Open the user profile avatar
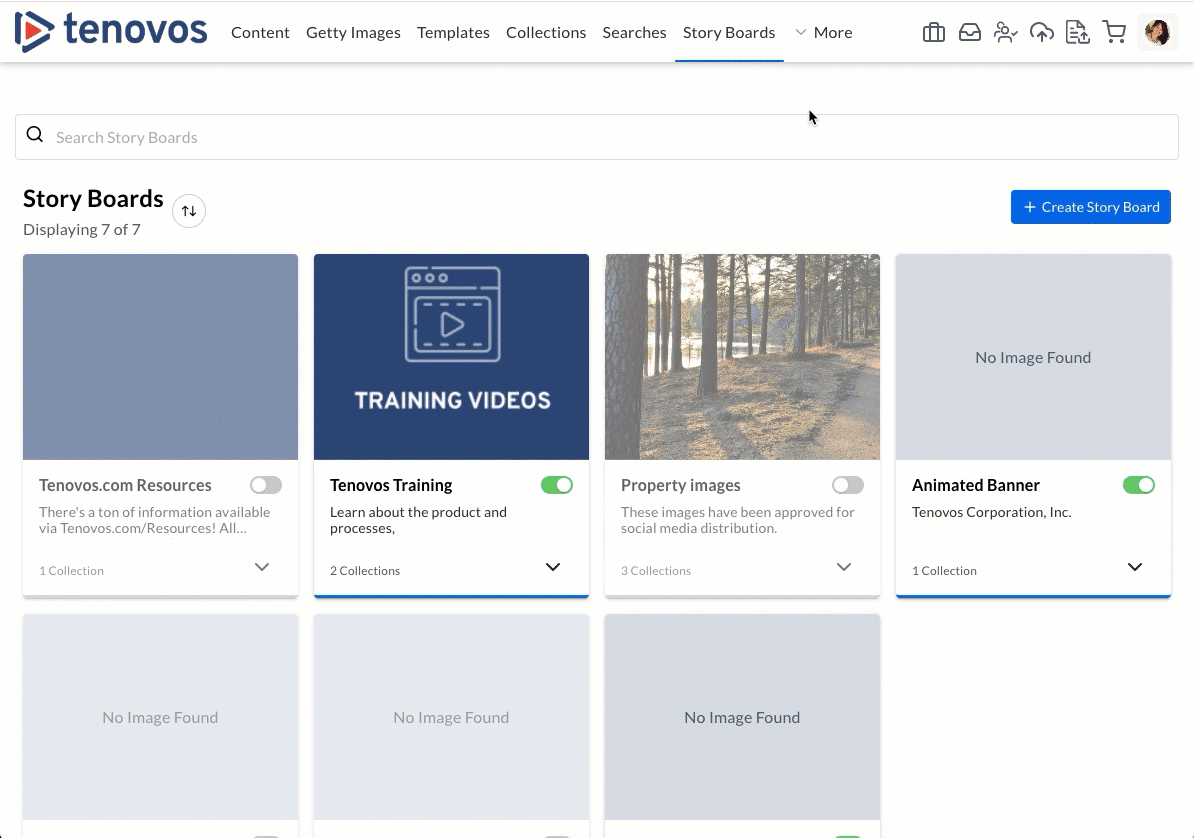Image resolution: width=1194 pixels, height=838 pixels. (1157, 32)
